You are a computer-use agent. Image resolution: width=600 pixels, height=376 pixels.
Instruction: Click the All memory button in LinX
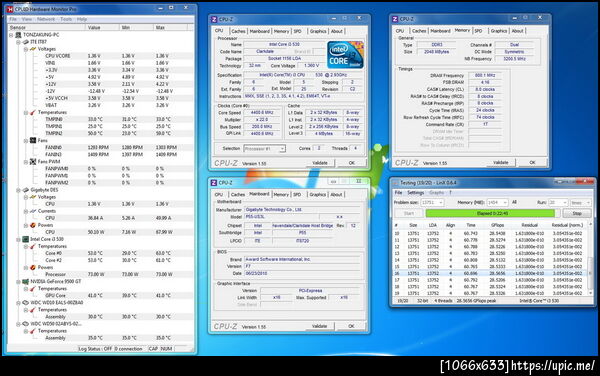(x=514, y=202)
